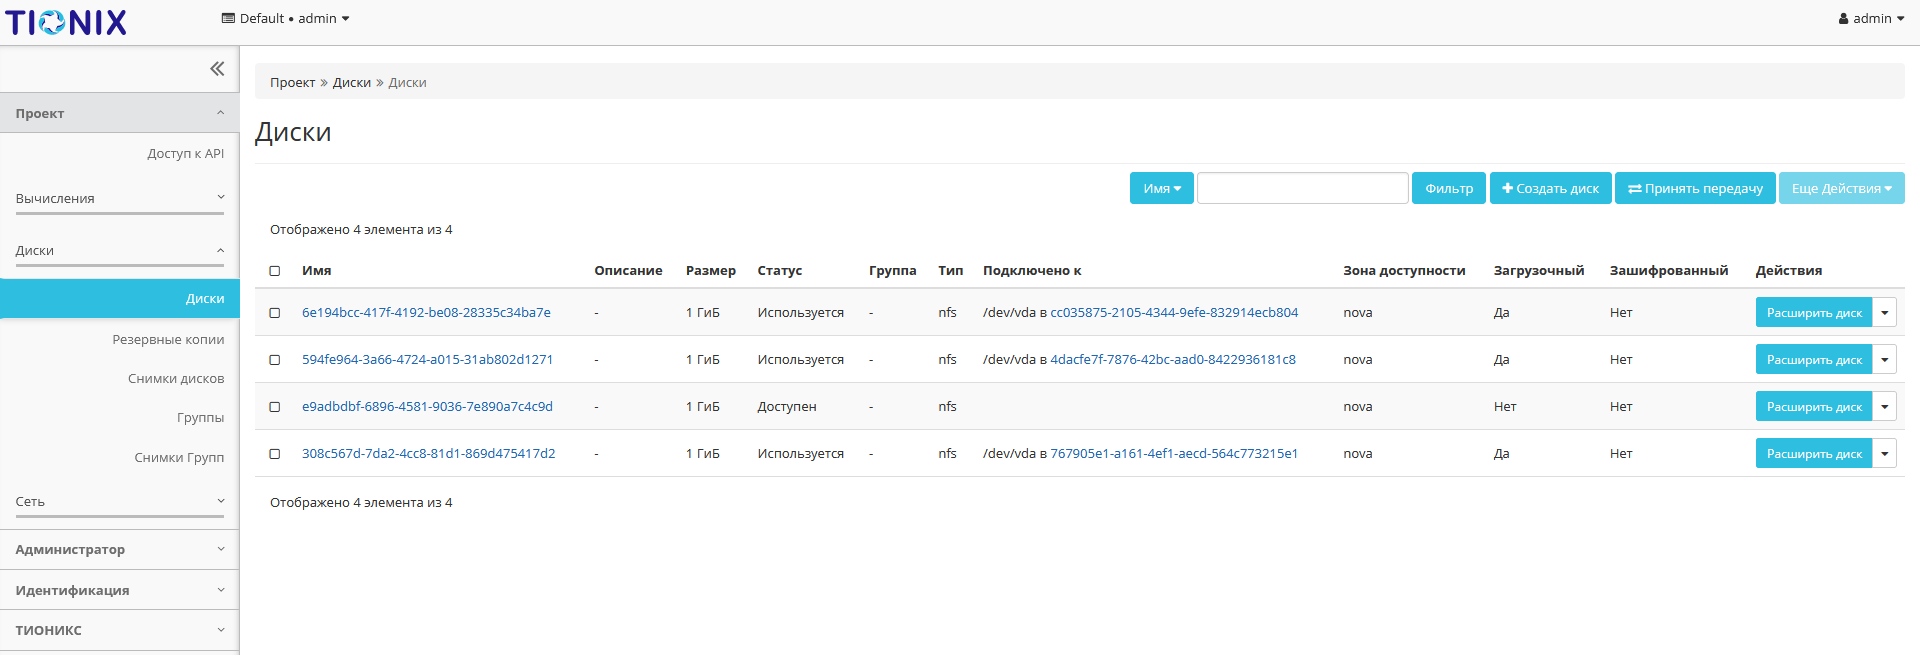Open attached instance link cc035875-2105
The height and width of the screenshot is (655, 1920).
point(1174,313)
